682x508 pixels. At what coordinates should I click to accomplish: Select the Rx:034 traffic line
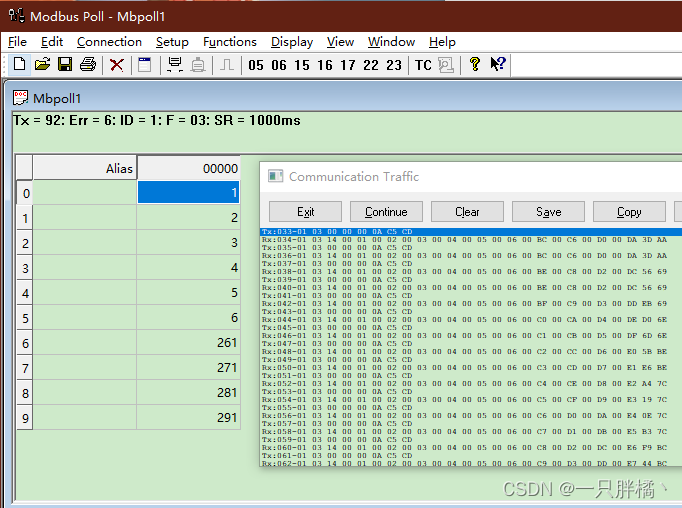471,240
